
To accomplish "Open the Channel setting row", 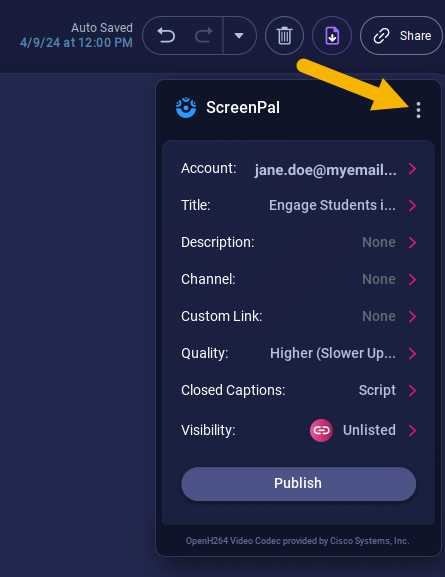I will pos(299,279).
